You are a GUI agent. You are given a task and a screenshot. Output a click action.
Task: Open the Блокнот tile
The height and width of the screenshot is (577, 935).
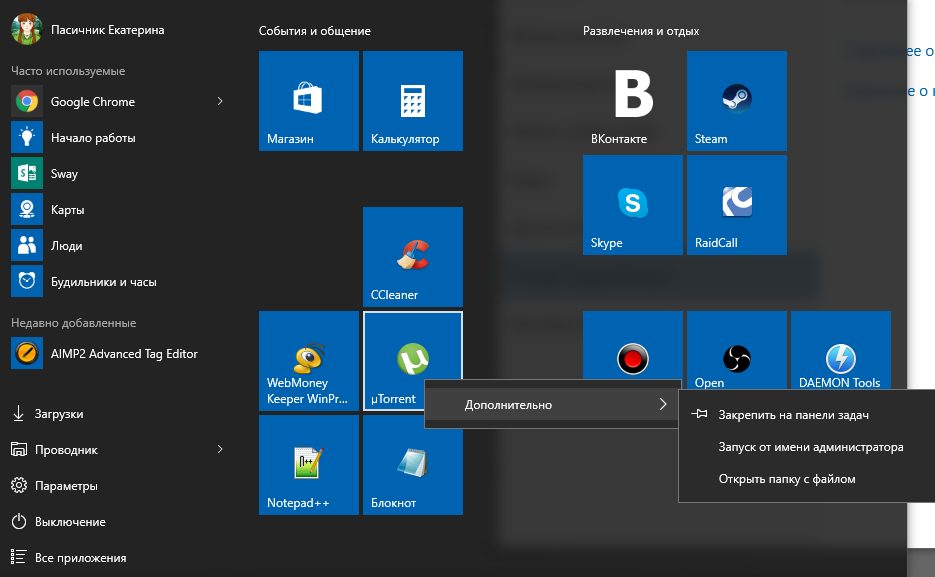413,465
